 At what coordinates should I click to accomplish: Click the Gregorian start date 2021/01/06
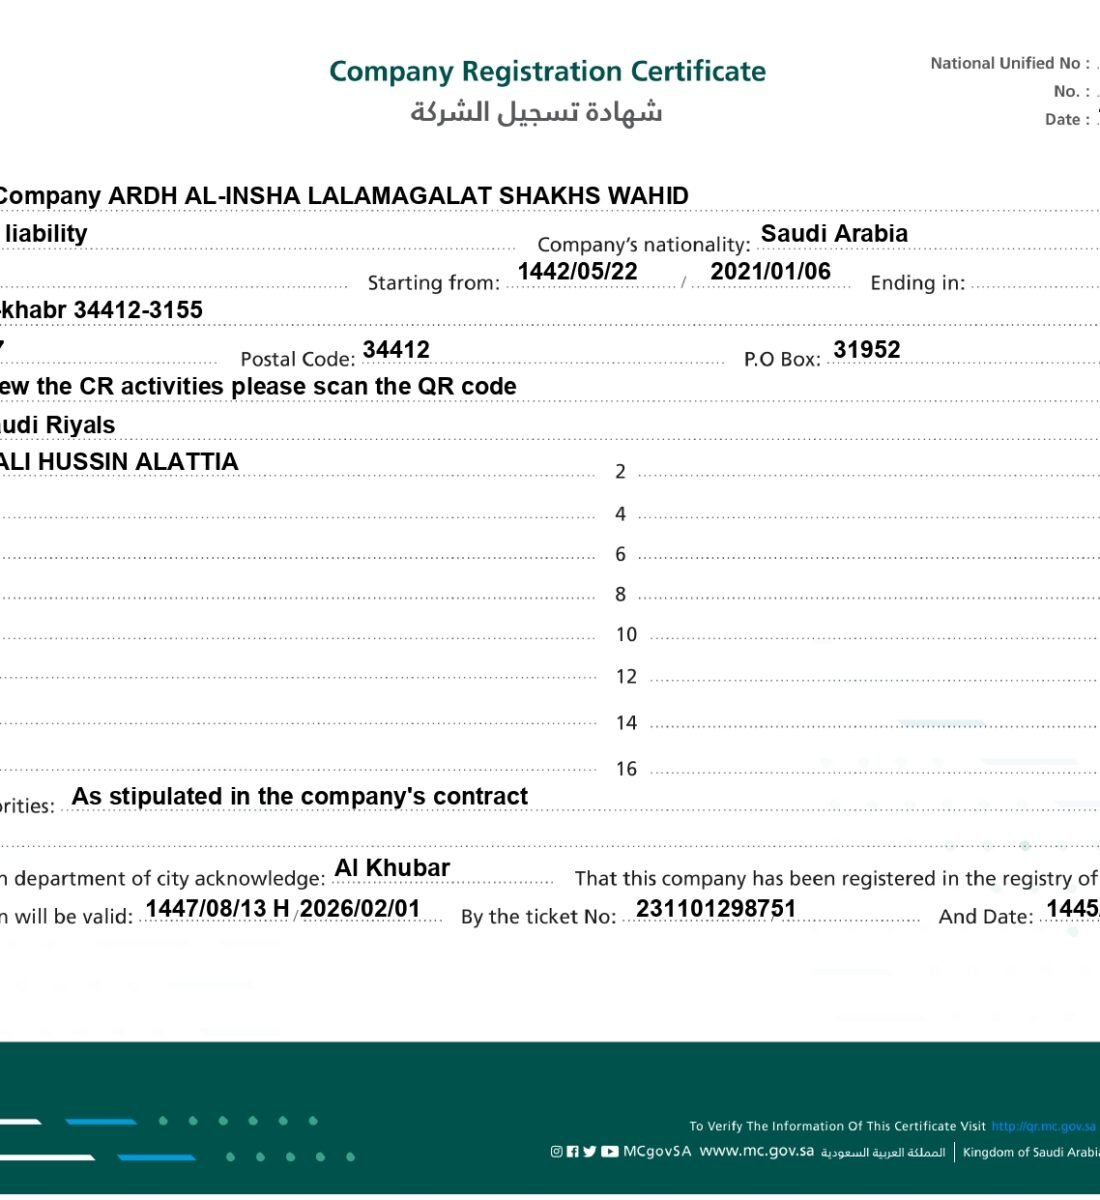[x=770, y=272]
